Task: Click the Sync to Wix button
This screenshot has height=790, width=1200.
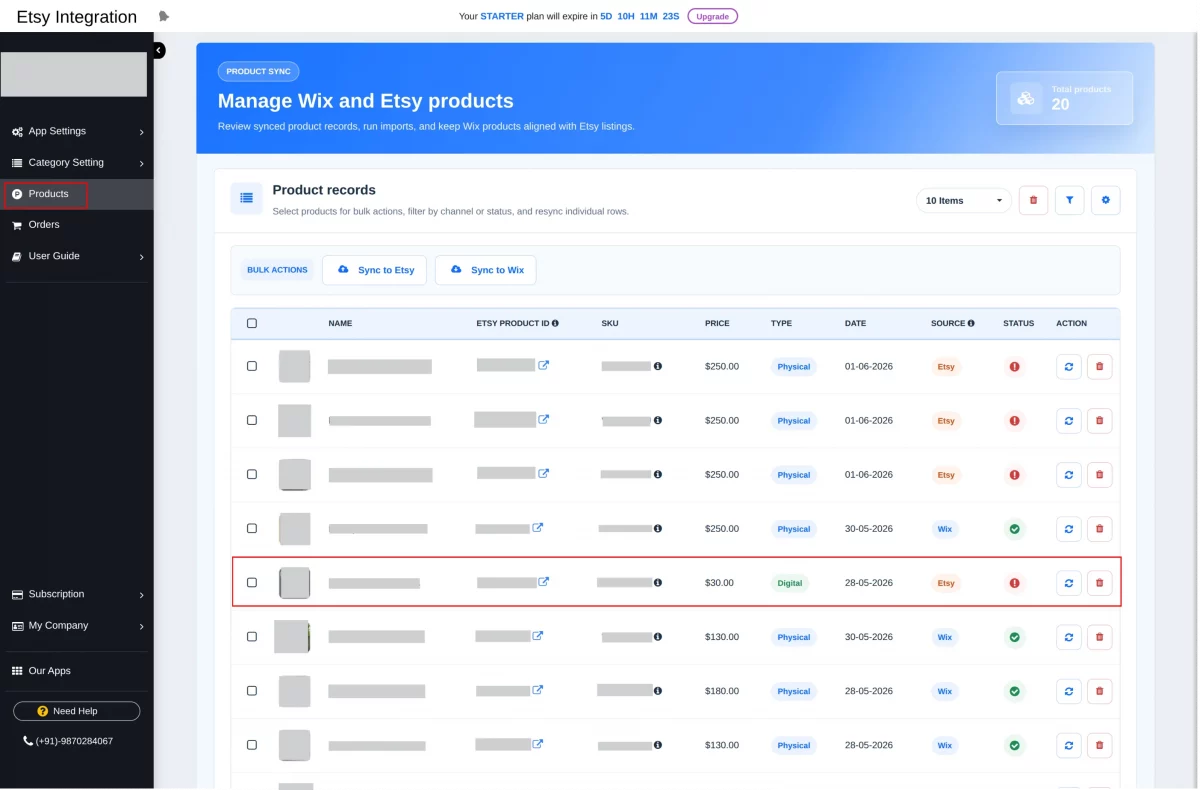Action: [x=486, y=270]
